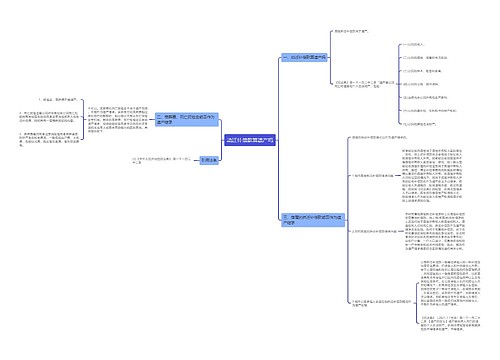Click the law citation text left of 引用法条
This screenshot has height=360, width=500.
pyautogui.click(x=162, y=160)
